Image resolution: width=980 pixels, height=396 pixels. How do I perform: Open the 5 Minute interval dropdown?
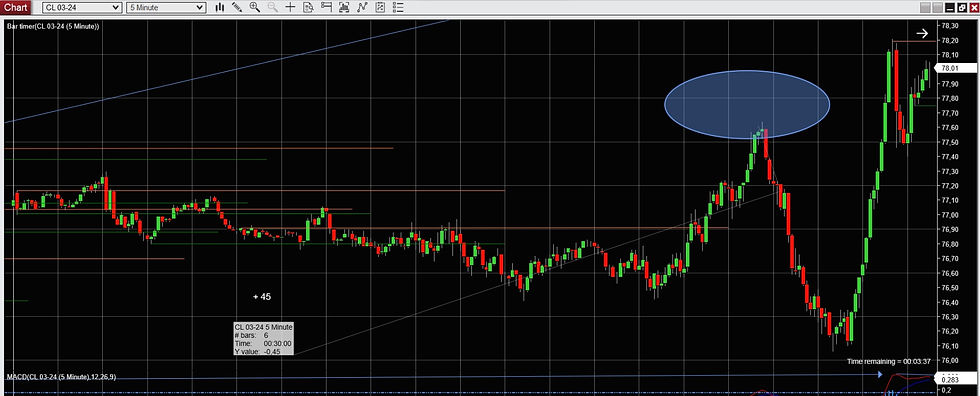pyautogui.click(x=166, y=7)
